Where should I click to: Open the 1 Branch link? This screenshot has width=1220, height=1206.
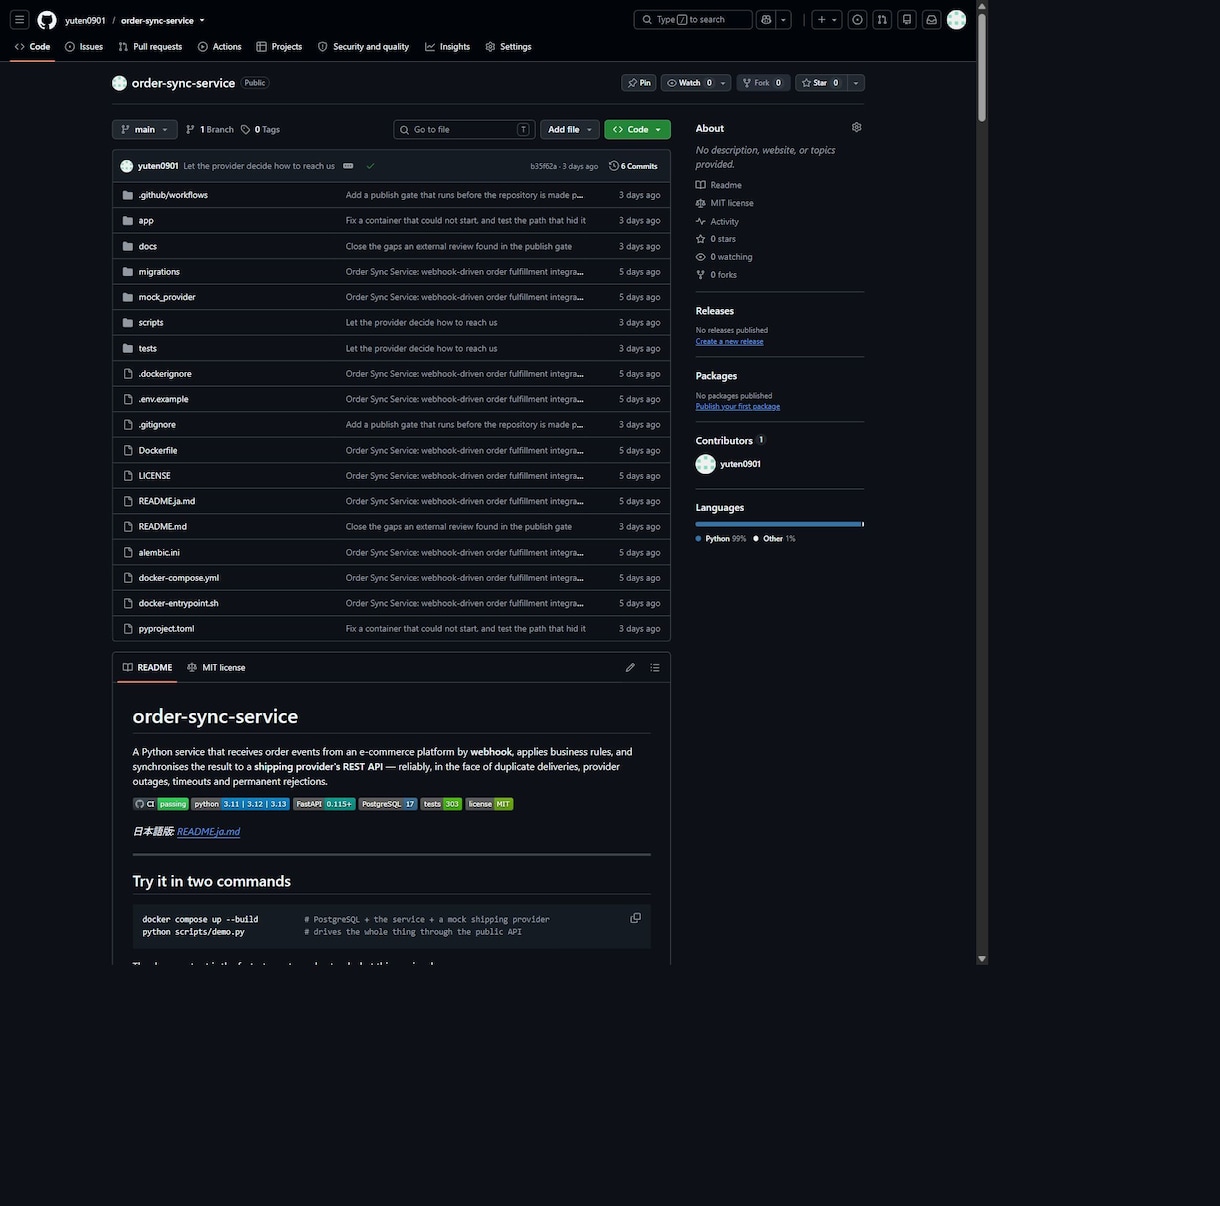click(210, 129)
